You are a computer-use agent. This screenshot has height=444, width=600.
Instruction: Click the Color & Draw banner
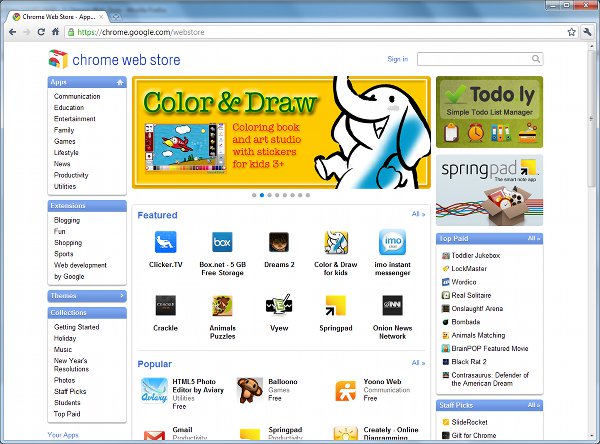pyautogui.click(x=281, y=132)
